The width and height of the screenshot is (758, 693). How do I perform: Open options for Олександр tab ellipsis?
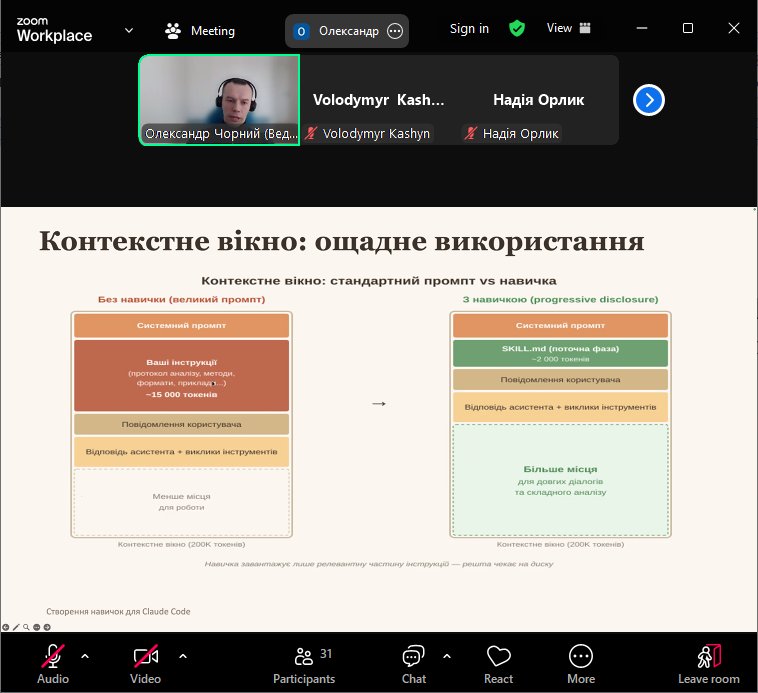tap(395, 31)
